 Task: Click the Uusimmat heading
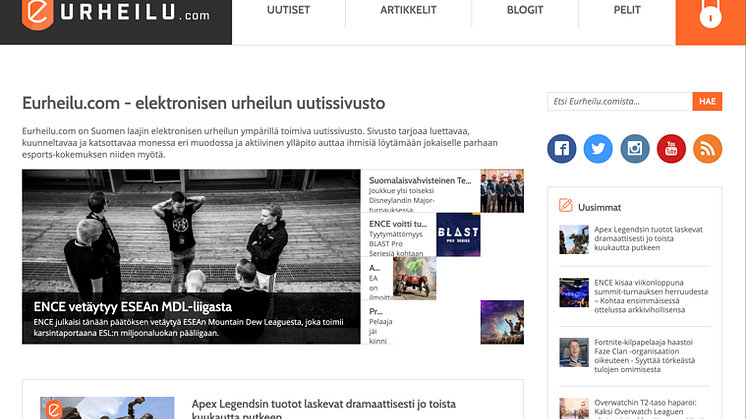click(x=599, y=207)
